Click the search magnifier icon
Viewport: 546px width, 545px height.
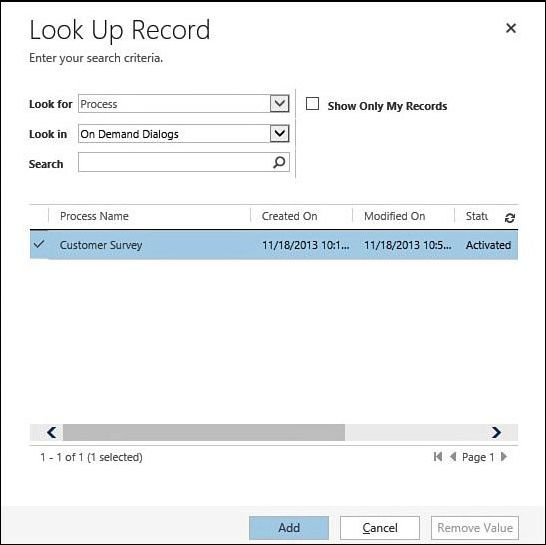click(279, 162)
